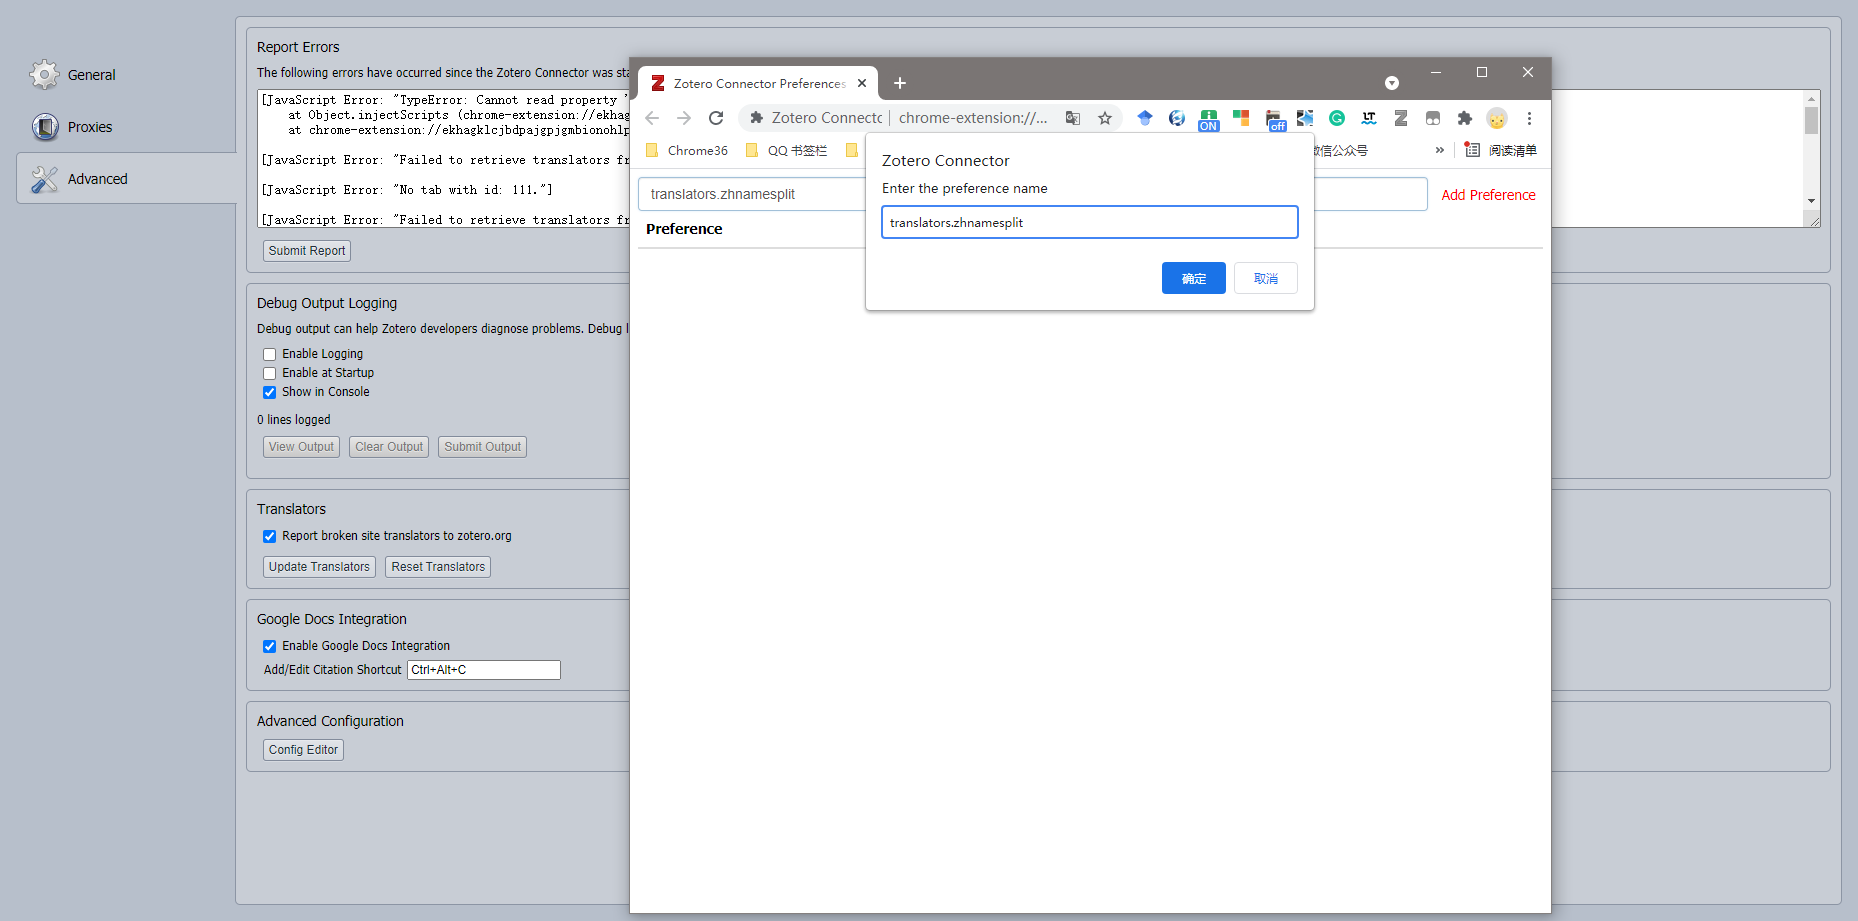Edit the Add/Edit Citation Shortcut field
1858x921 pixels.
pyautogui.click(x=484, y=670)
